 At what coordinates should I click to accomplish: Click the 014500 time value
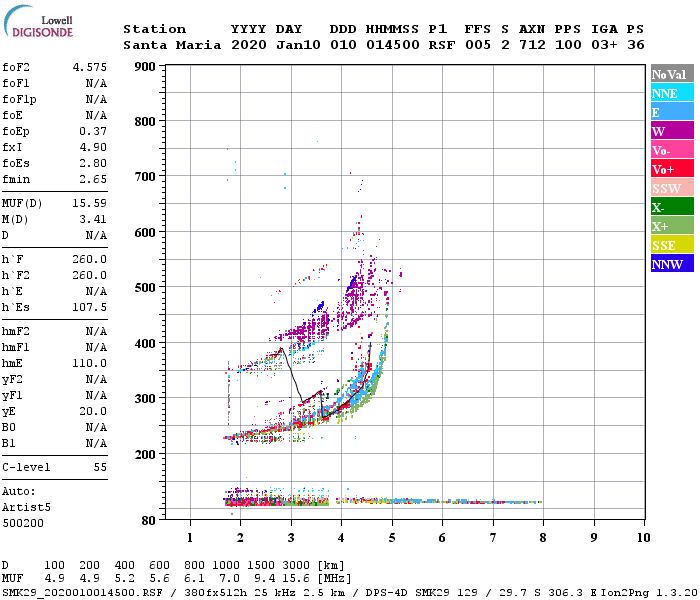click(393, 45)
